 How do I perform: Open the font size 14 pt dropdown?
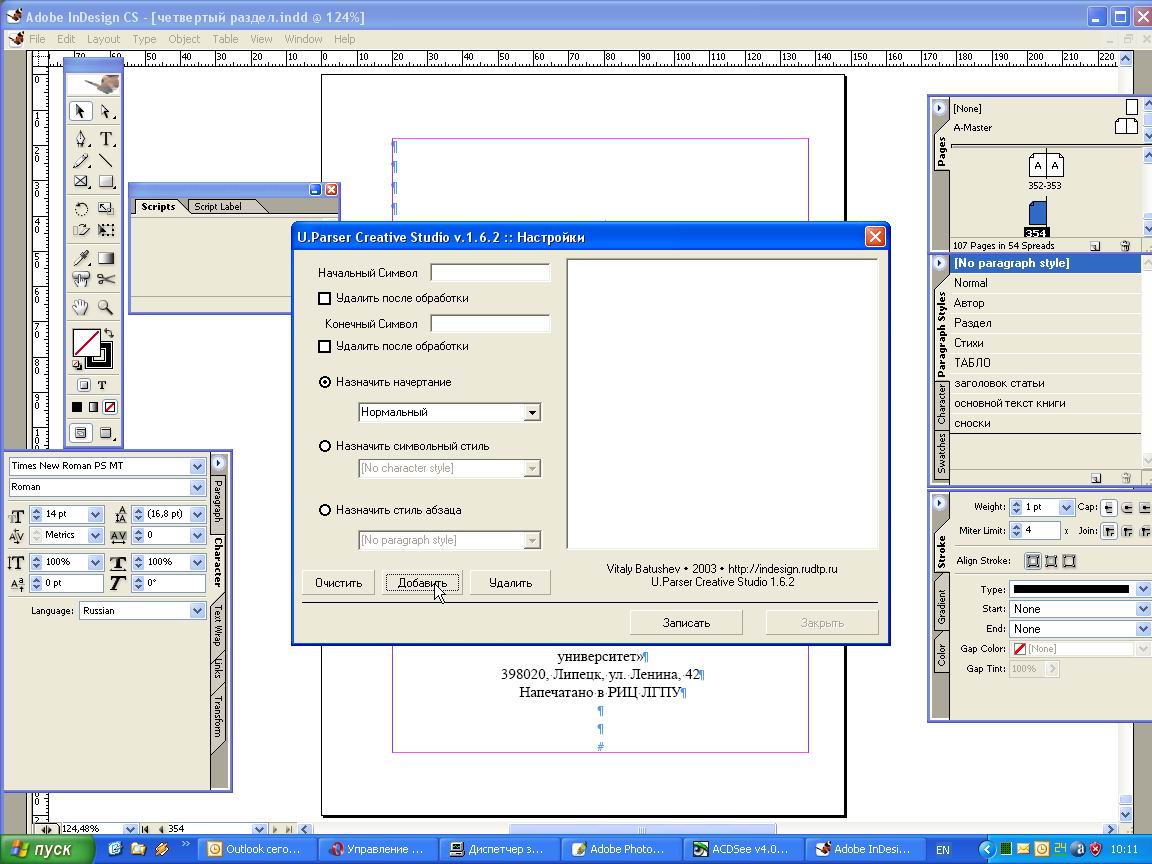pos(95,514)
